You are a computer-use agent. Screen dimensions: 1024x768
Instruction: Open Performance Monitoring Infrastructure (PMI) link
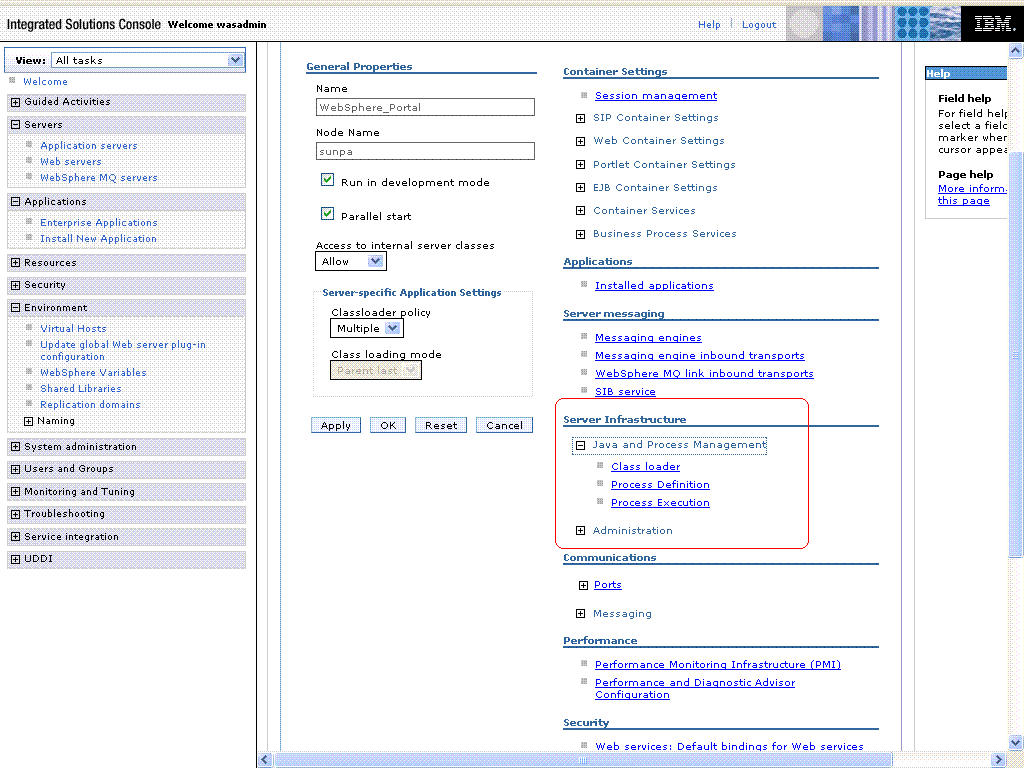tap(718, 665)
